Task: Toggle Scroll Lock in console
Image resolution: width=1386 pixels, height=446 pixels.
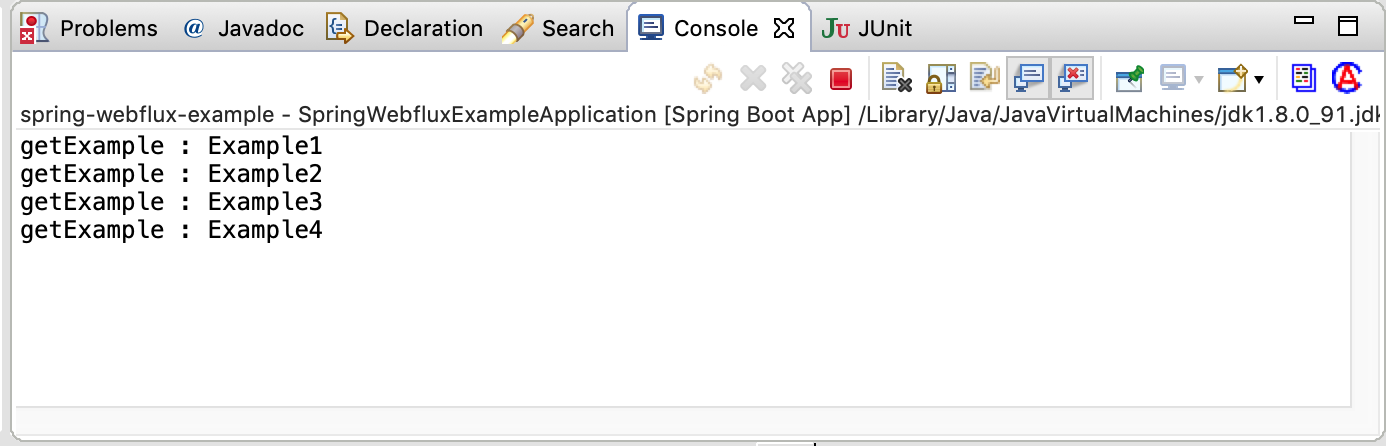Action: coord(941,78)
